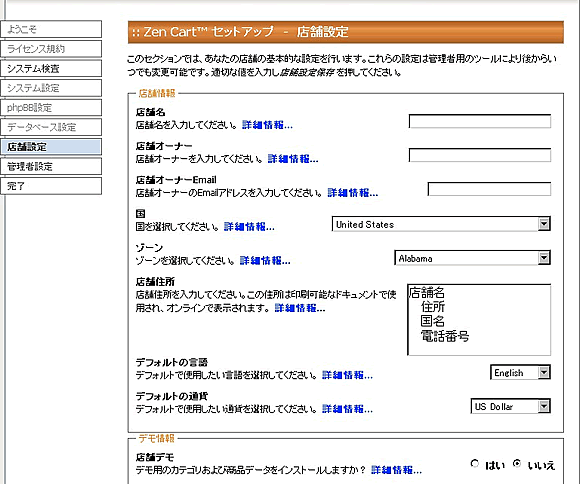580x484 pixels.
Task: Go to システム検査 step
Action: 51,68
